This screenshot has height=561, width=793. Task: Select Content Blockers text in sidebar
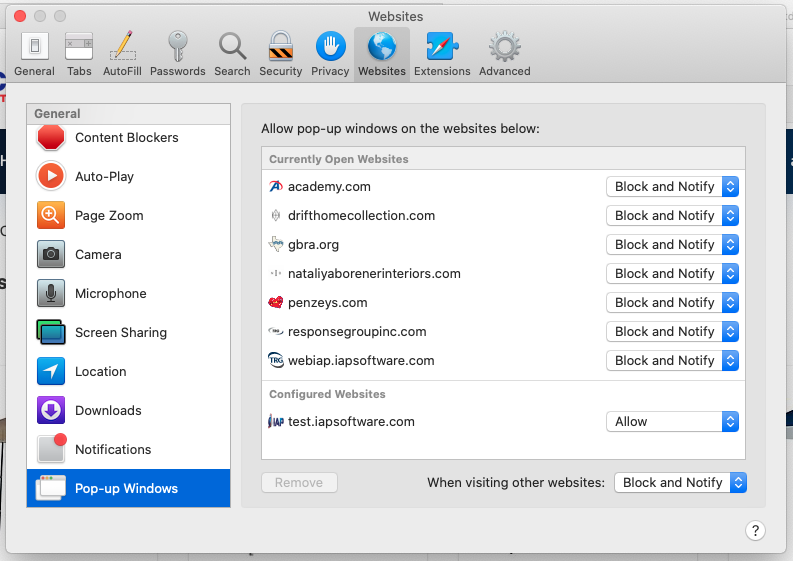[126, 138]
